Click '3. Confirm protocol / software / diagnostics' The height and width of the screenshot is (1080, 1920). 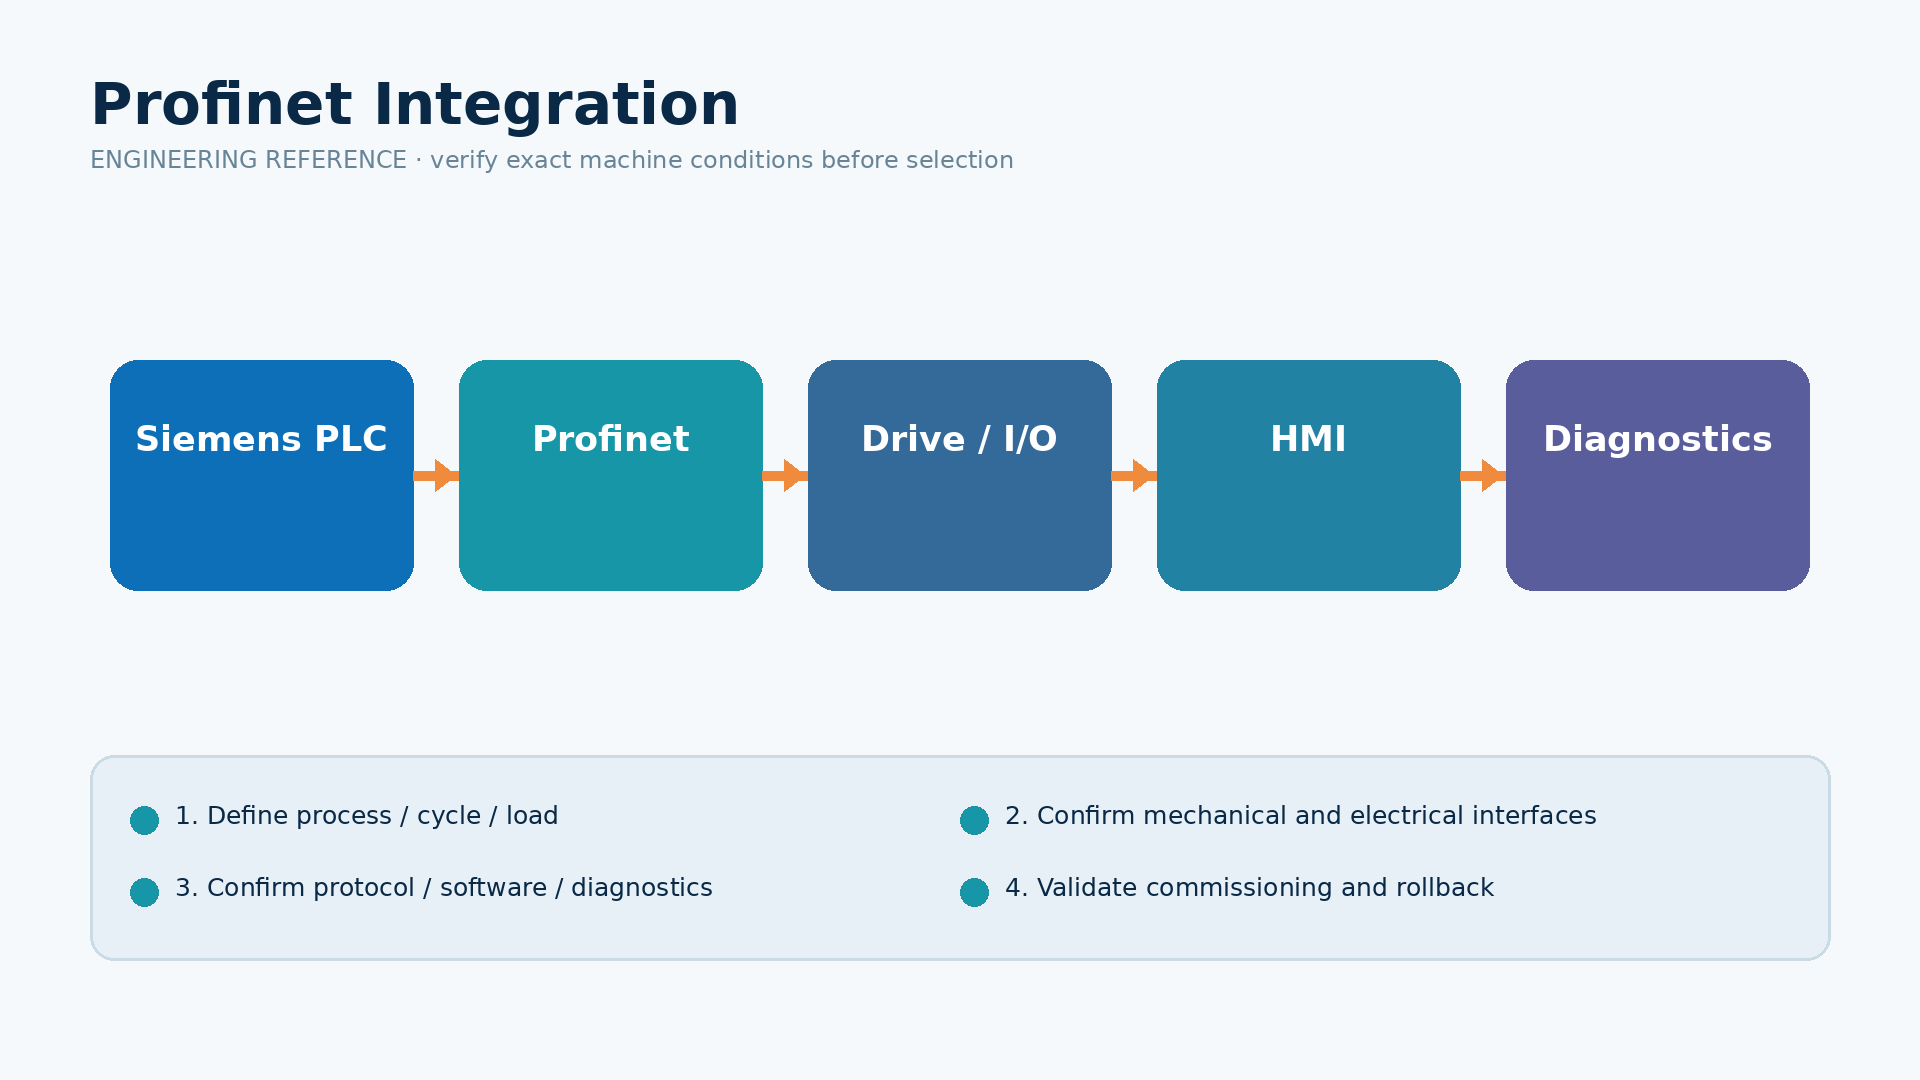(x=444, y=888)
